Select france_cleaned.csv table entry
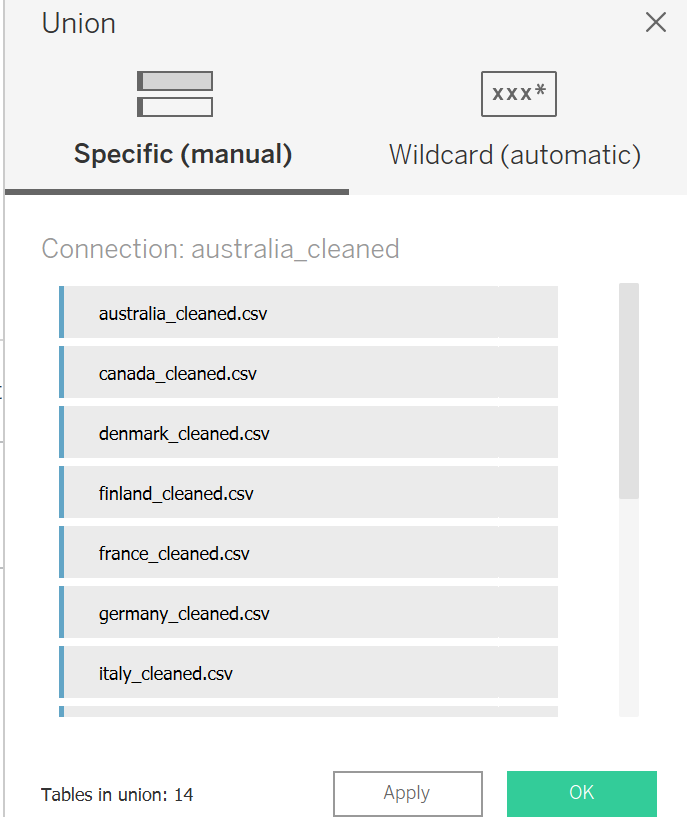This screenshot has height=817, width=687. coord(309,553)
